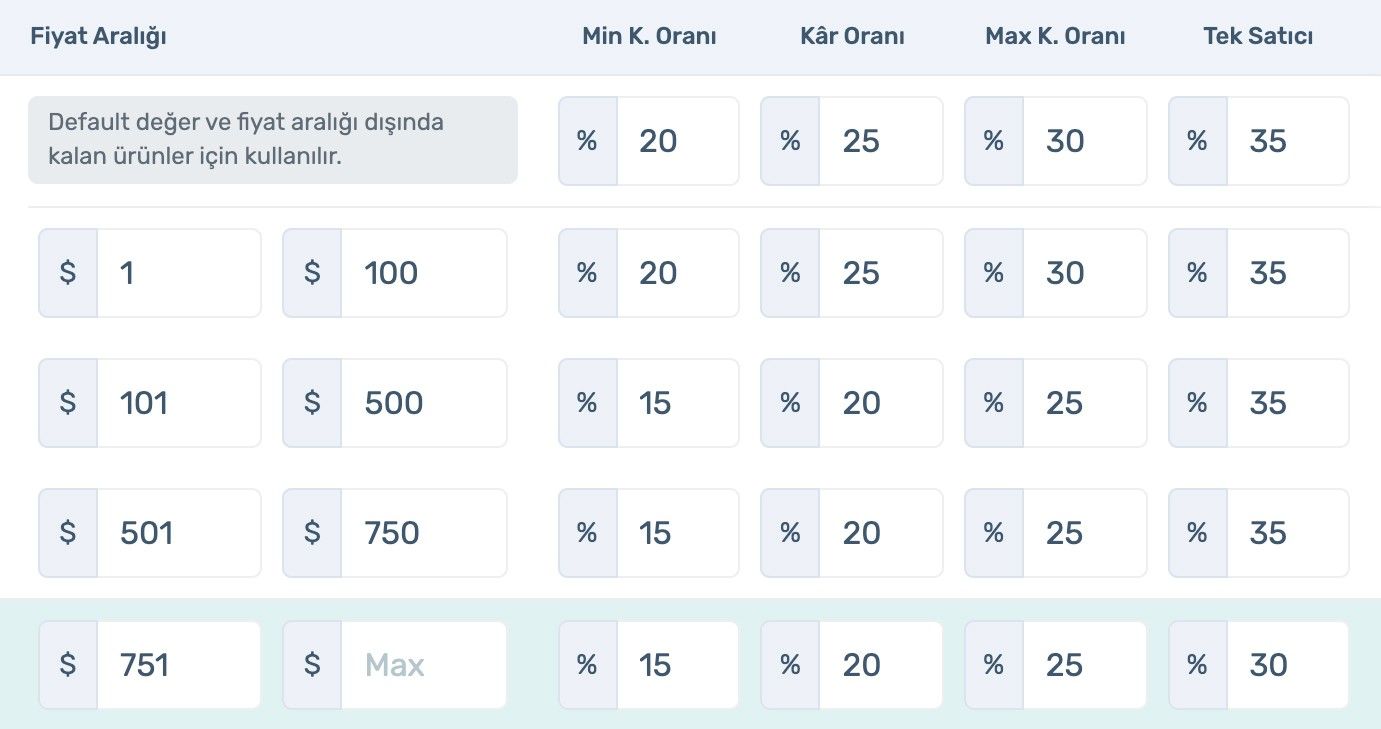This screenshot has height=729, width=1381.
Task: Select the Fiyat Aralığı column header
Action: point(98,36)
